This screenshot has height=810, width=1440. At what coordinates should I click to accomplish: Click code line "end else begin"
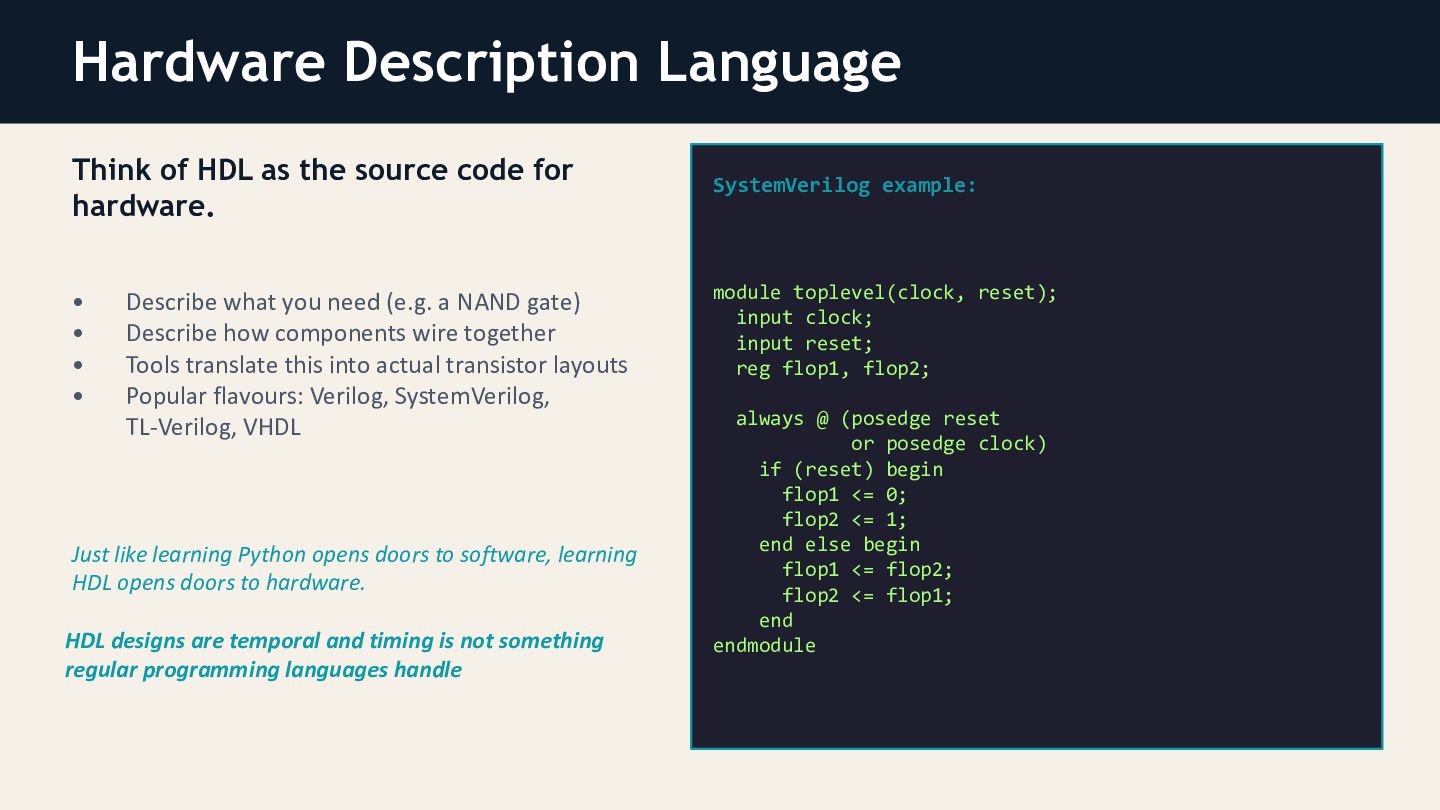(x=839, y=545)
